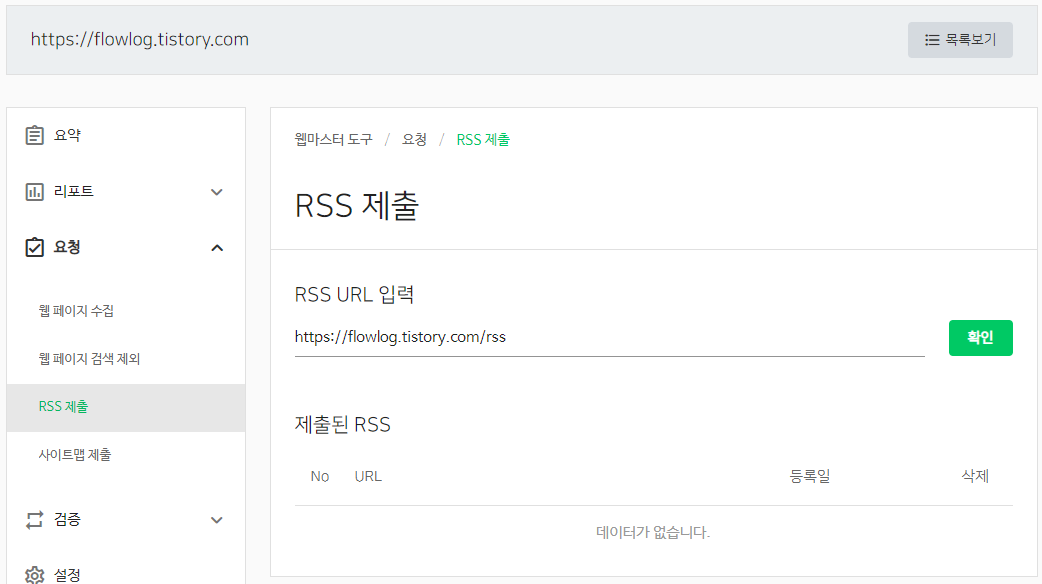Click the RSS URL 입력 label
Image resolution: width=1042 pixels, height=584 pixels.
point(354,294)
